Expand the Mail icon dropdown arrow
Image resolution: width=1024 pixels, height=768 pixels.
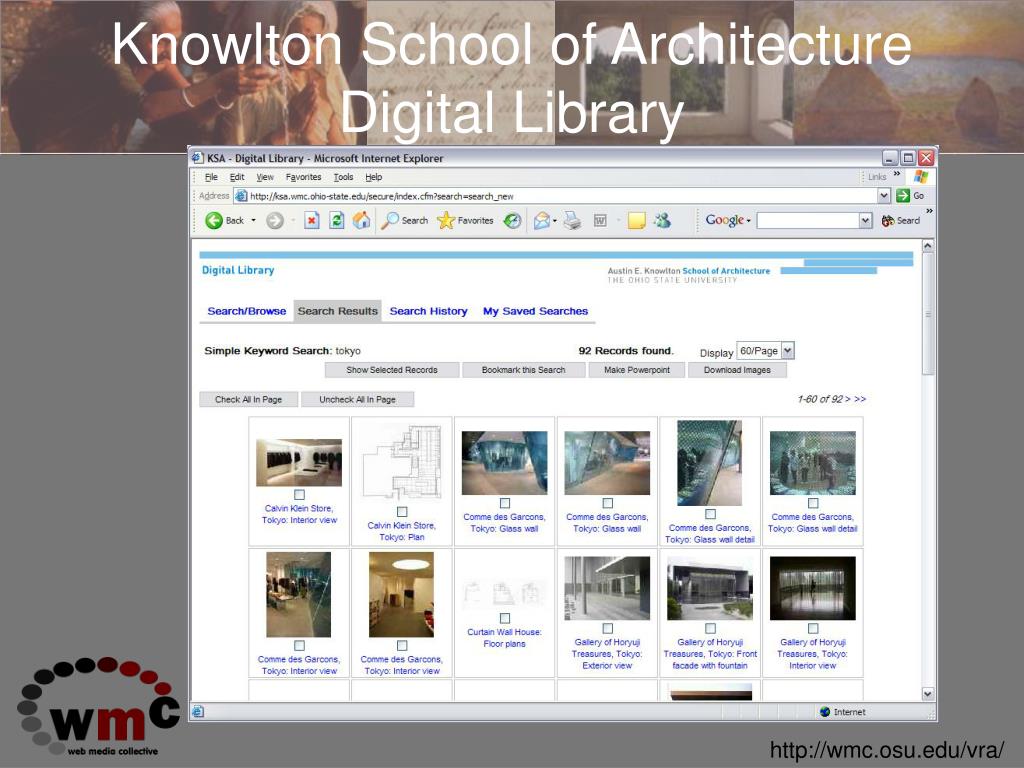554,221
